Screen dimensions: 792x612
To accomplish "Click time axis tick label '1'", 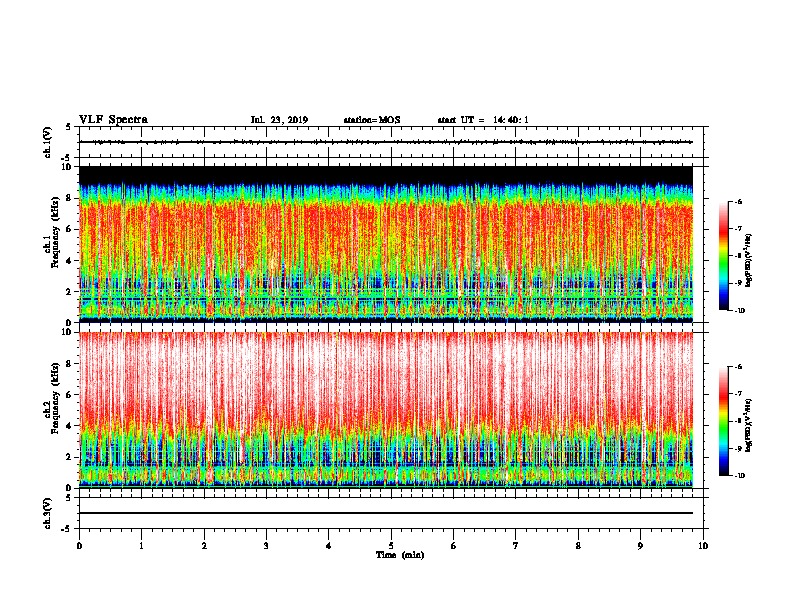I will coord(141,546).
